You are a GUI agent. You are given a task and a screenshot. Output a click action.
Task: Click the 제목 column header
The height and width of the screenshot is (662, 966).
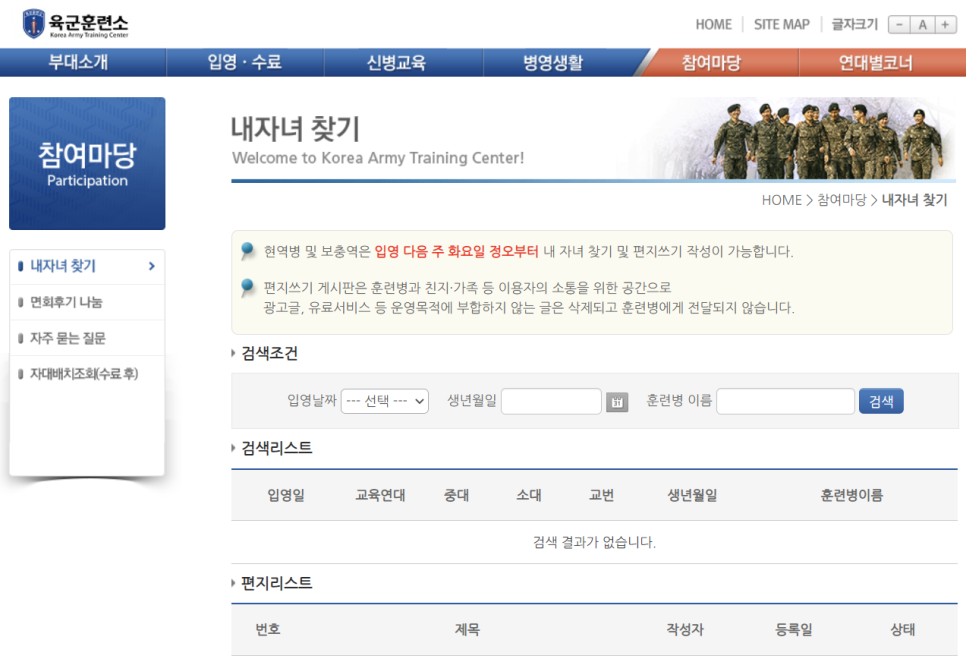coord(467,629)
